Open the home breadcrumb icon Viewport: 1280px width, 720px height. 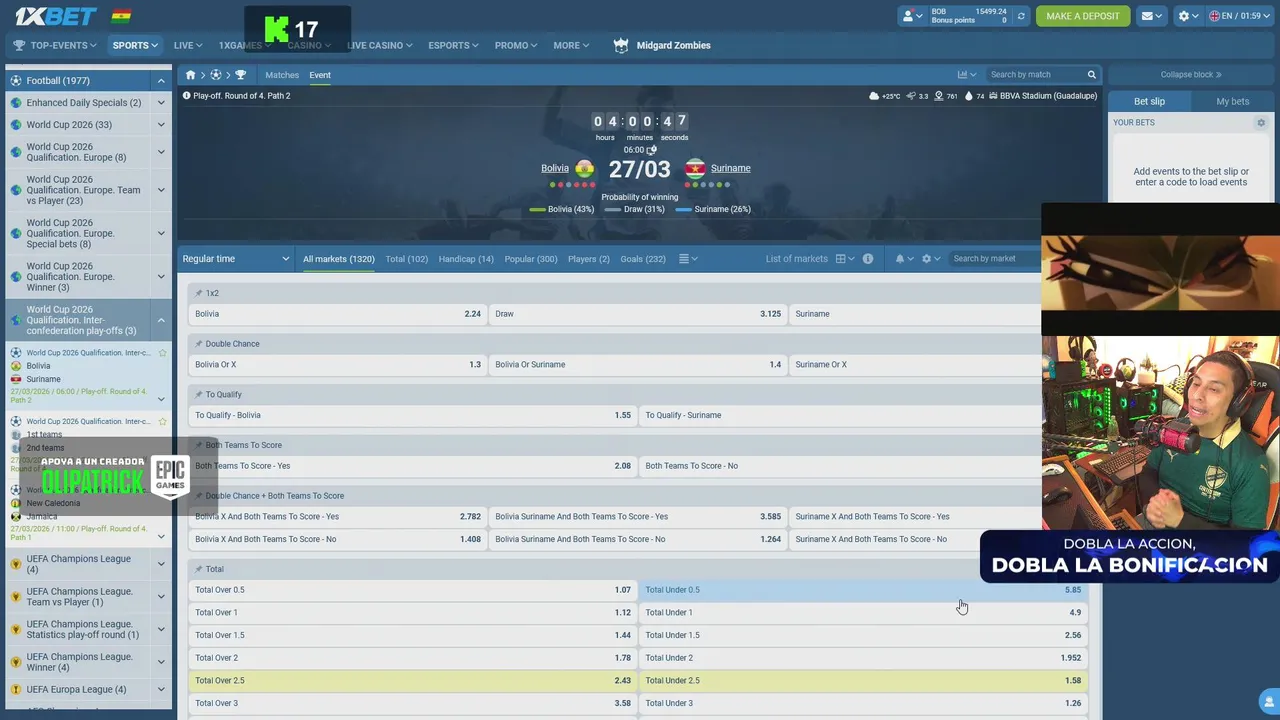(190, 75)
